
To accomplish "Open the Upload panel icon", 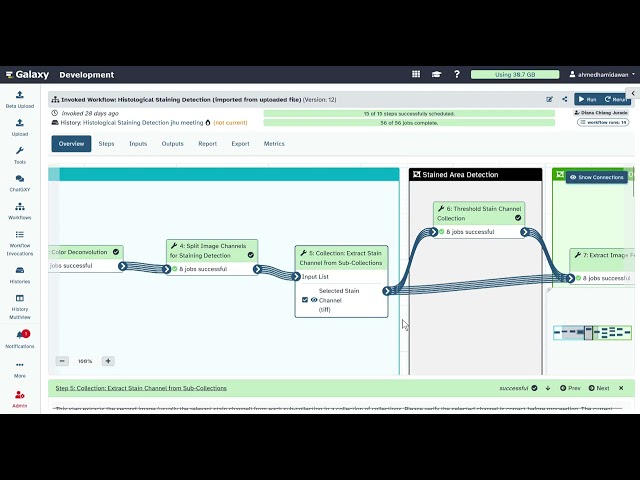I will [20, 127].
